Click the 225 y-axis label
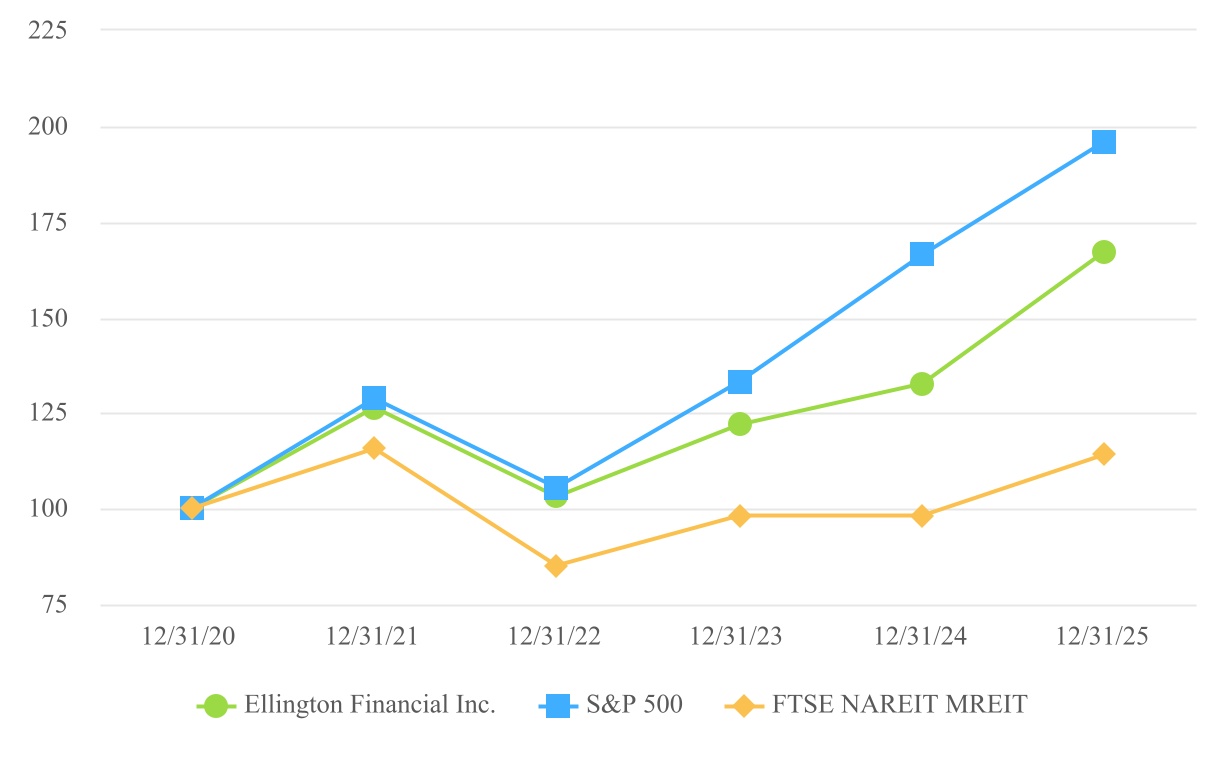This screenshot has height=760, width=1226. point(48,30)
